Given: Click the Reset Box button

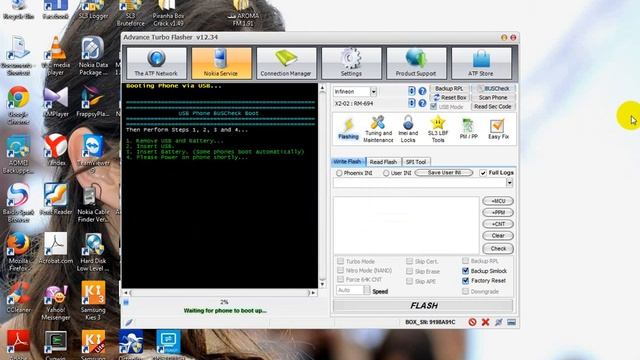Looking at the screenshot, I should click(449, 98).
